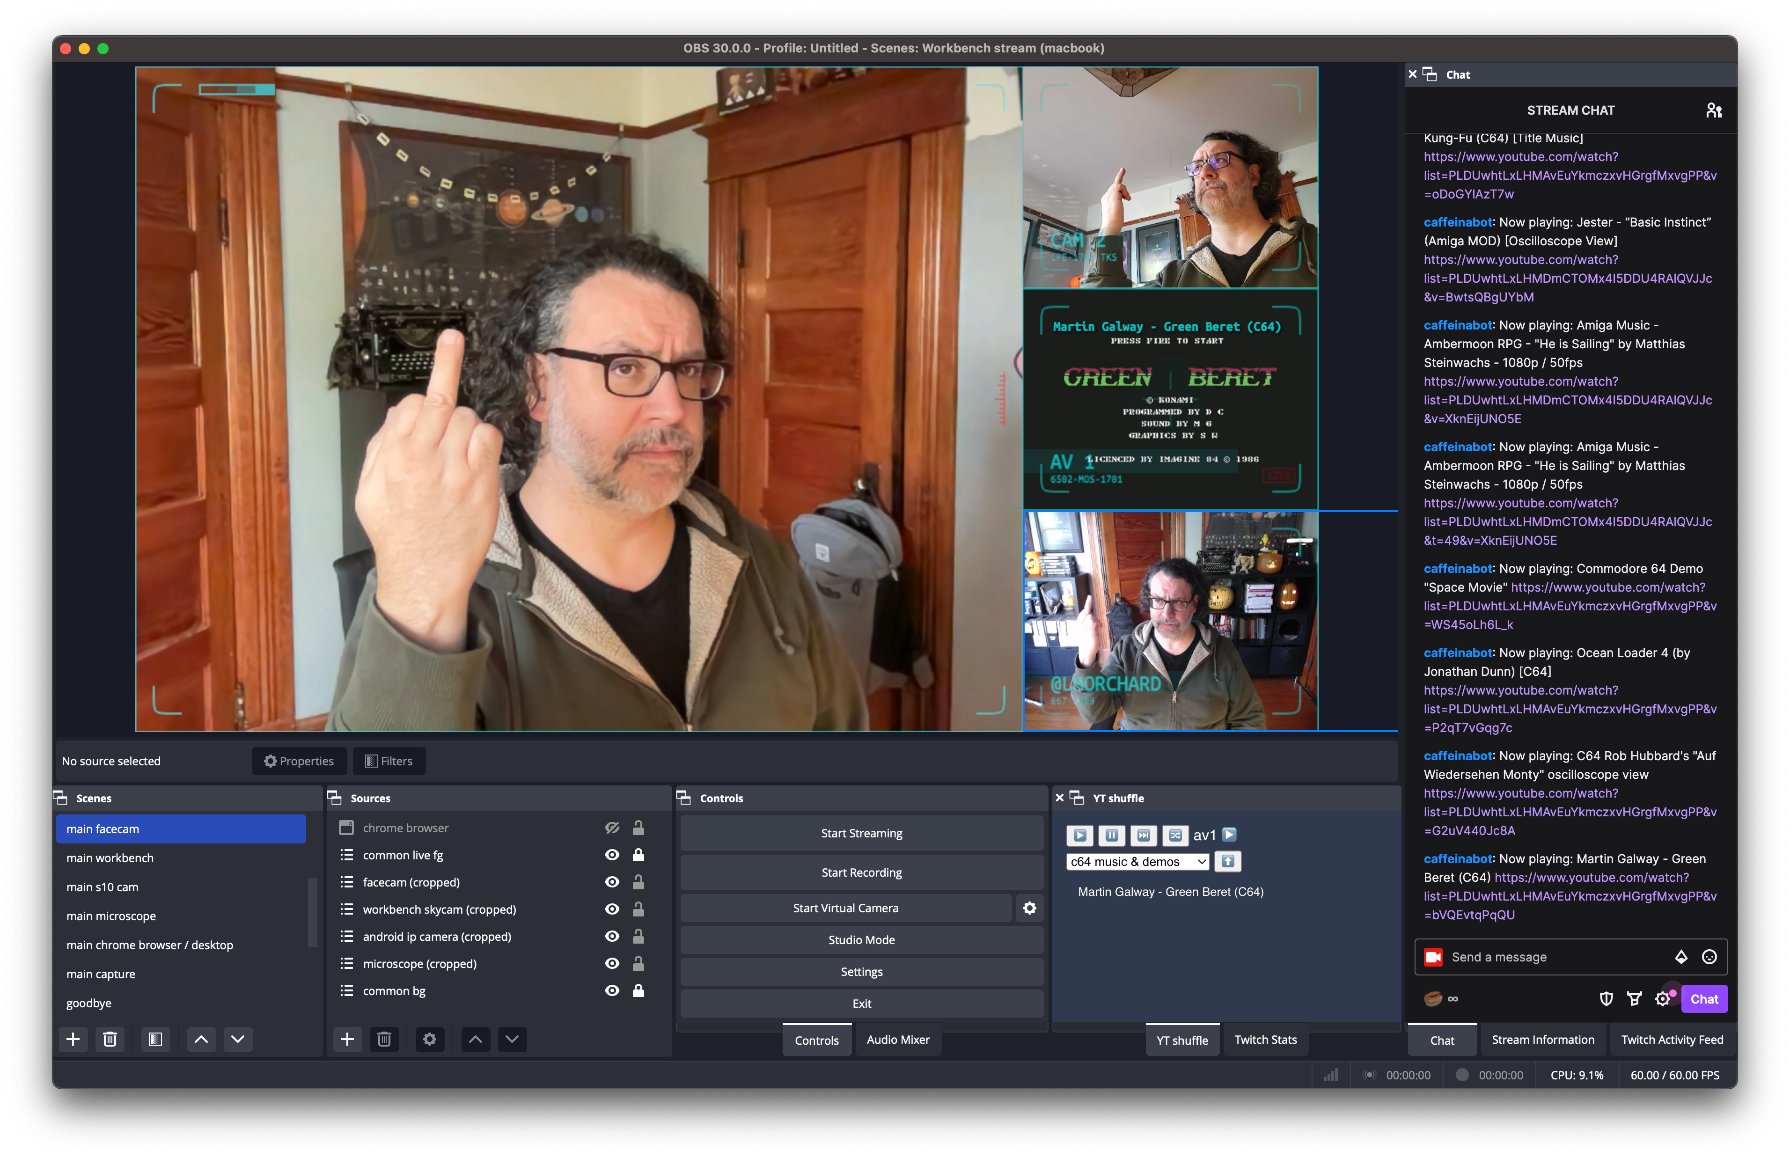Image resolution: width=1790 pixels, height=1158 pixels.
Task: Click Start Streaming button
Action: pyautogui.click(x=861, y=833)
